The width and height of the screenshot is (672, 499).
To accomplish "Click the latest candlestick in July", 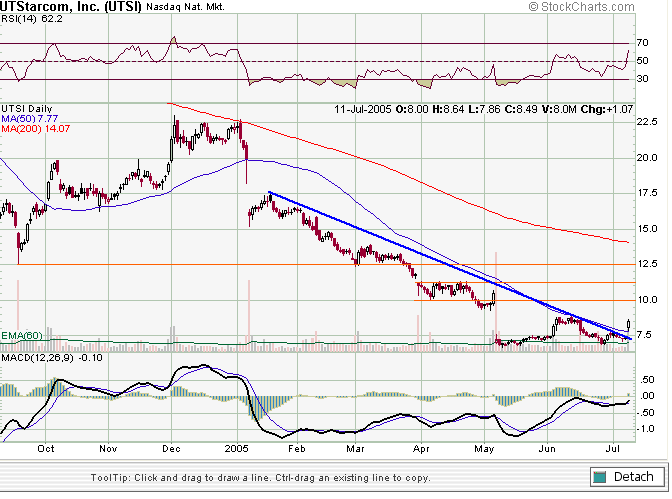I will tap(629, 325).
